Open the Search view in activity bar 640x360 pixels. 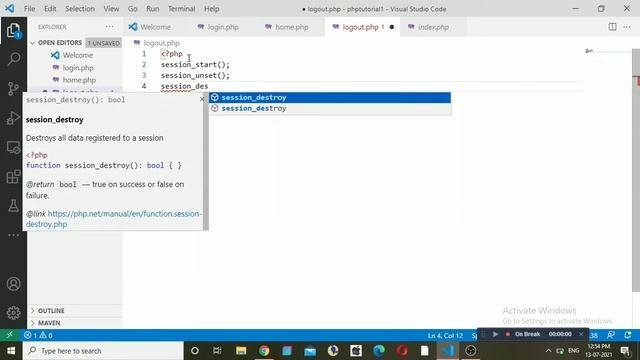[13, 59]
